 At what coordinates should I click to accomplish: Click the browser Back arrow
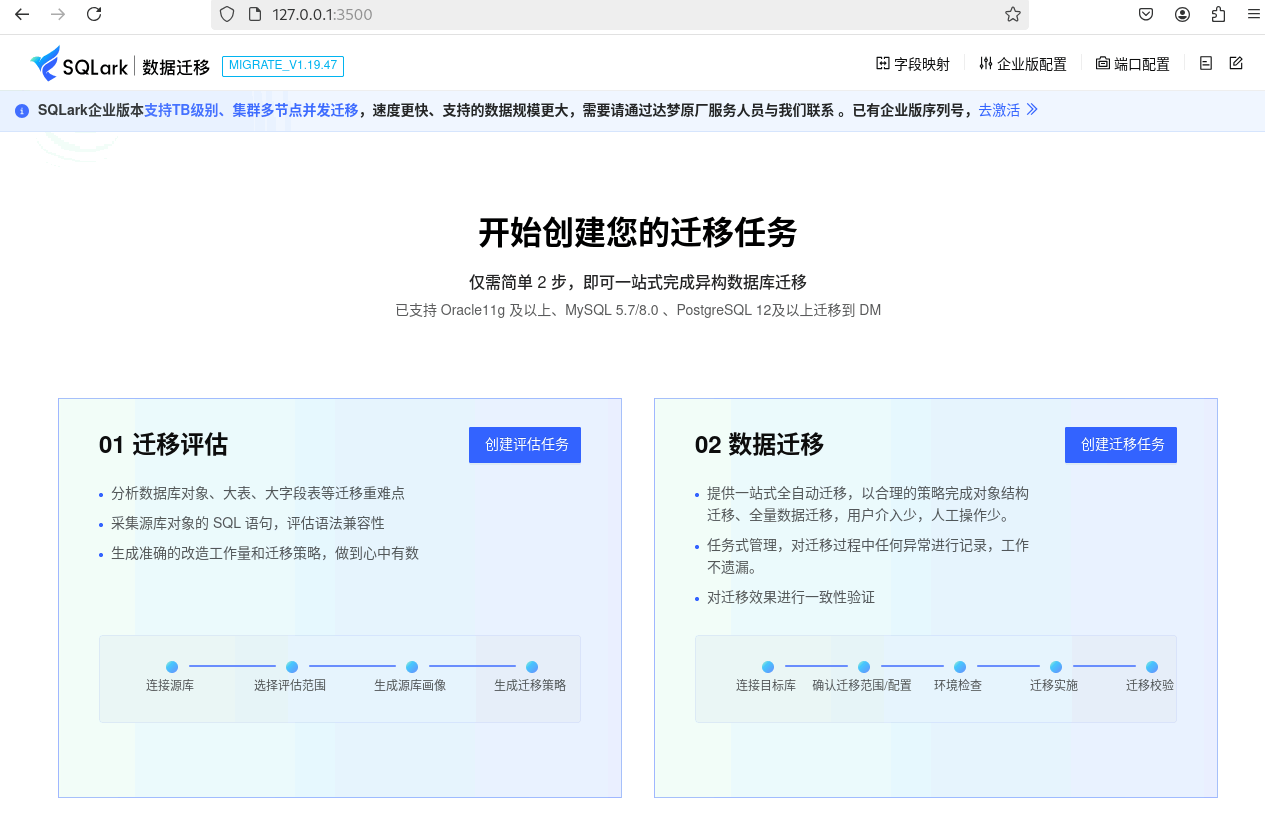pyautogui.click(x=22, y=14)
